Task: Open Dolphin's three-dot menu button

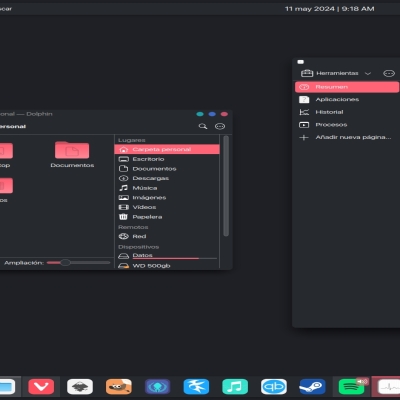Action: pos(220,126)
